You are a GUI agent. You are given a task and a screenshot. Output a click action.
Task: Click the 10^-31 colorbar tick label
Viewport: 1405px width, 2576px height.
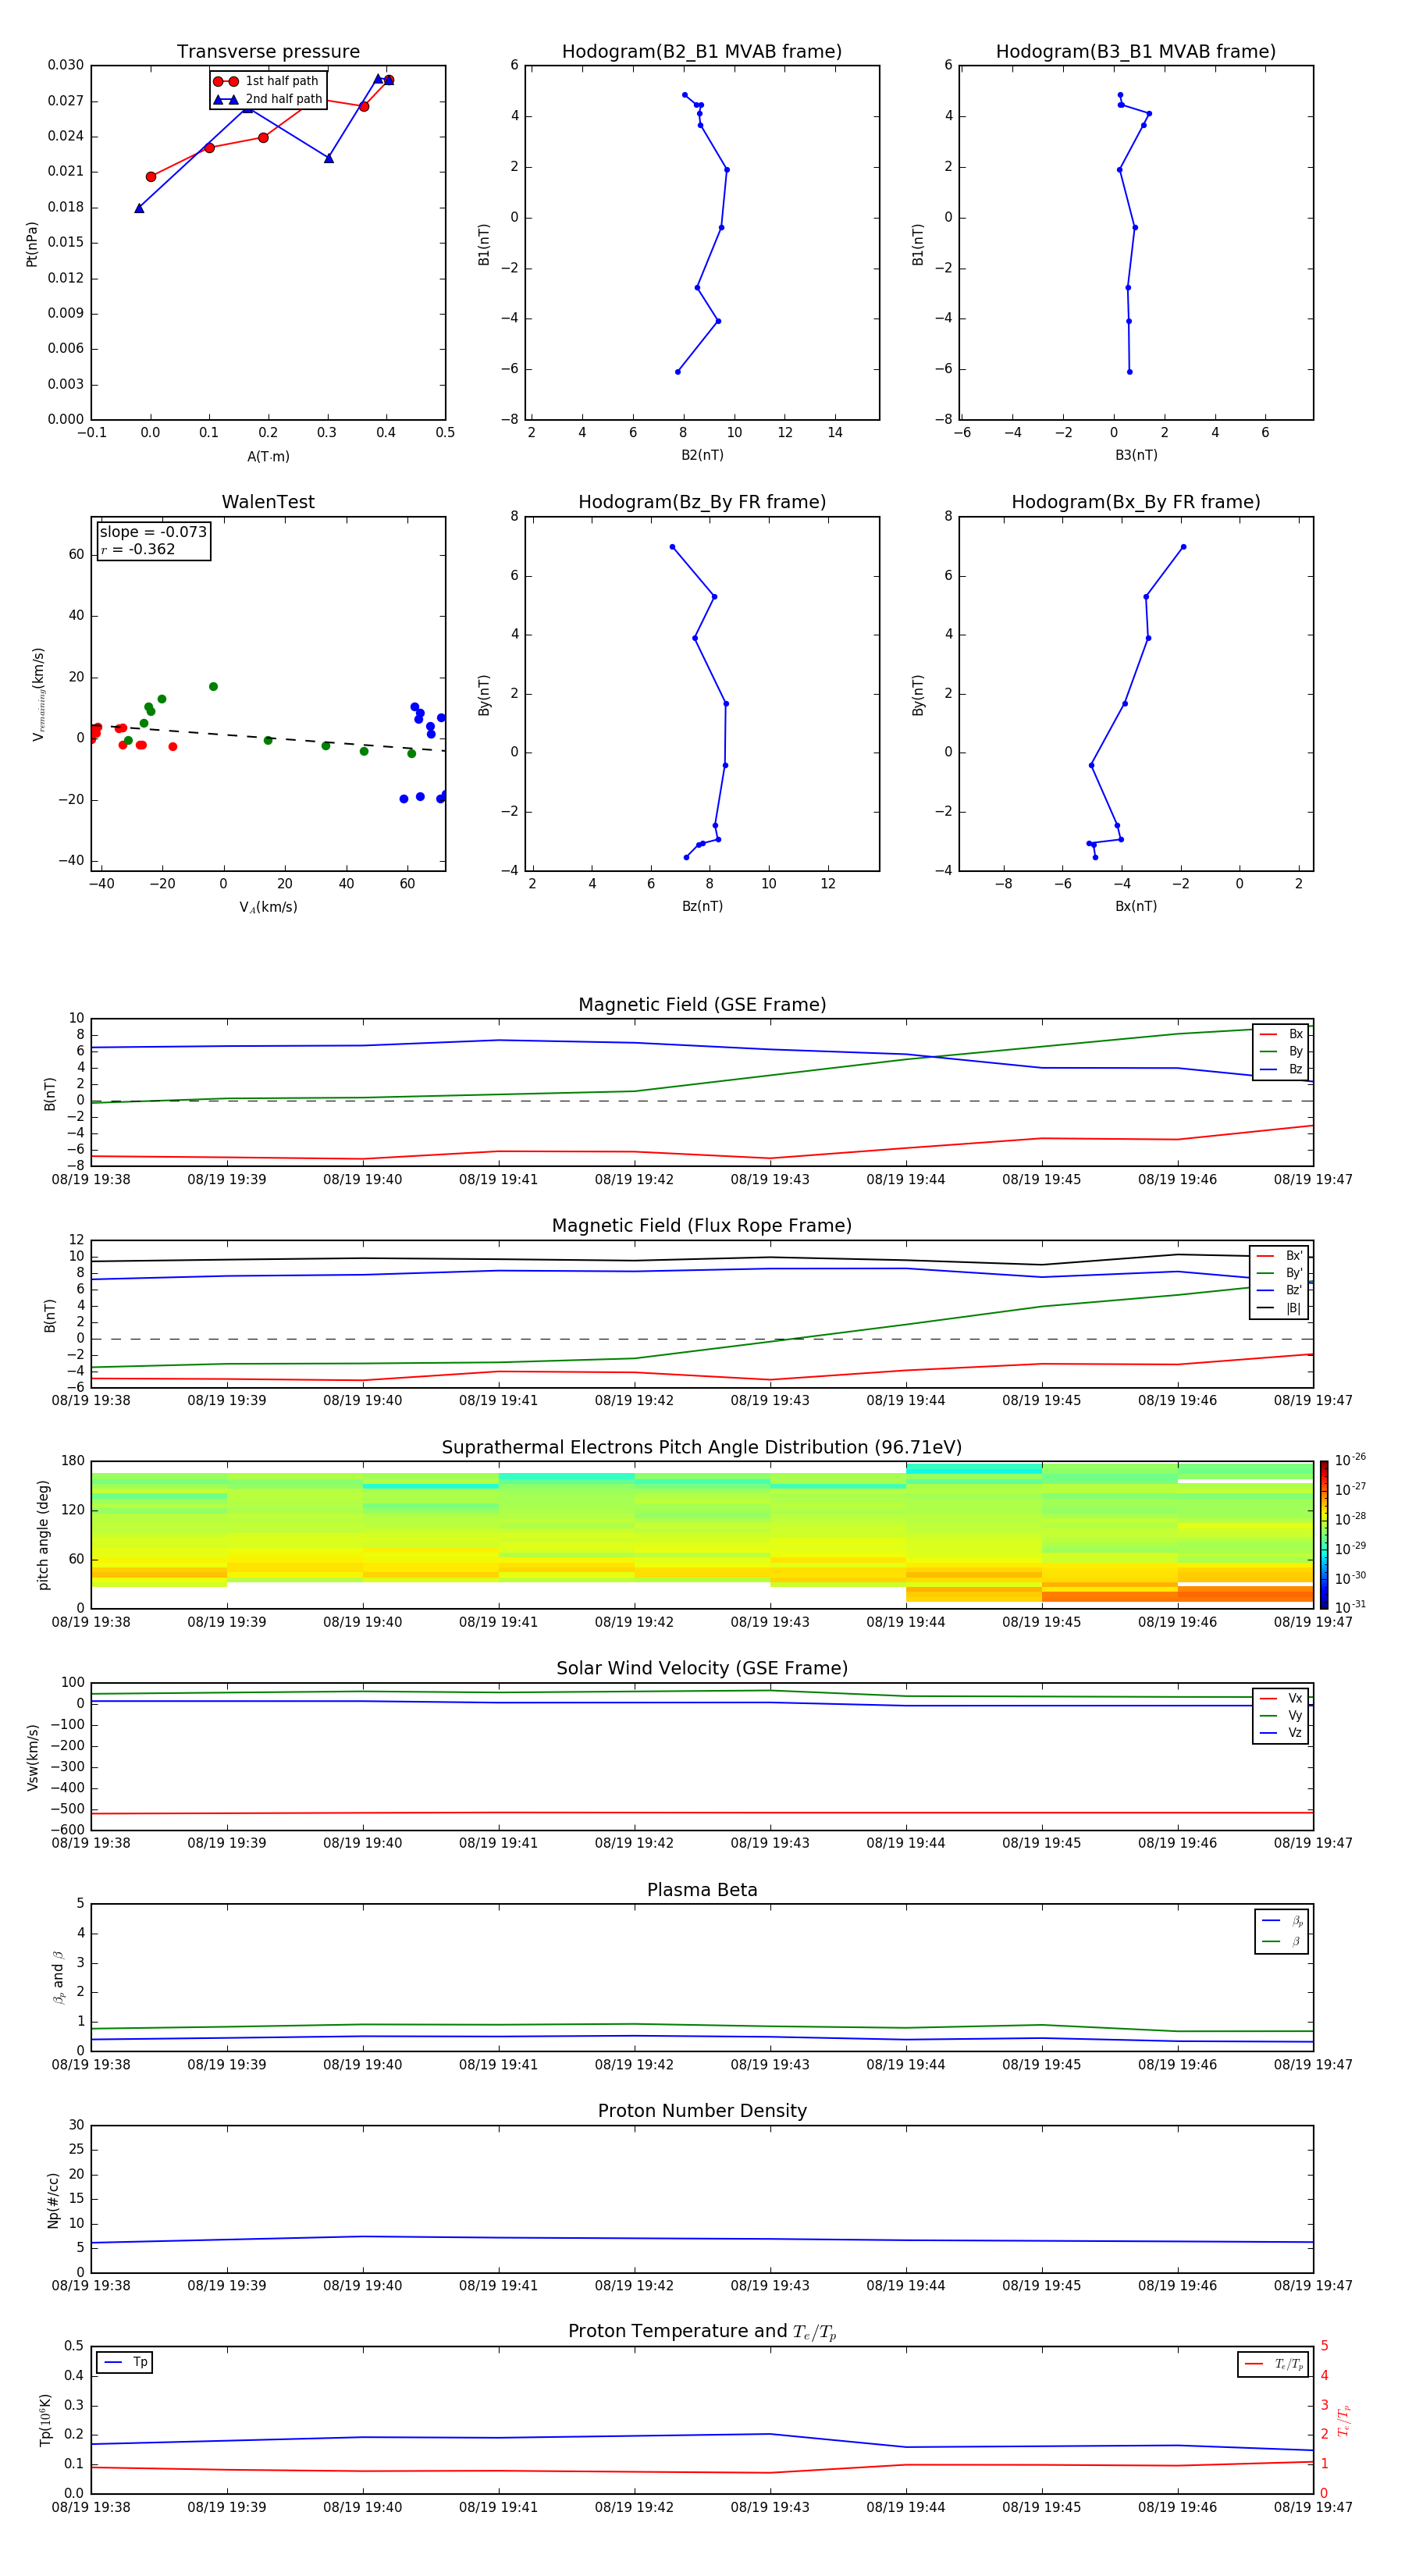pos(1350,1607)
